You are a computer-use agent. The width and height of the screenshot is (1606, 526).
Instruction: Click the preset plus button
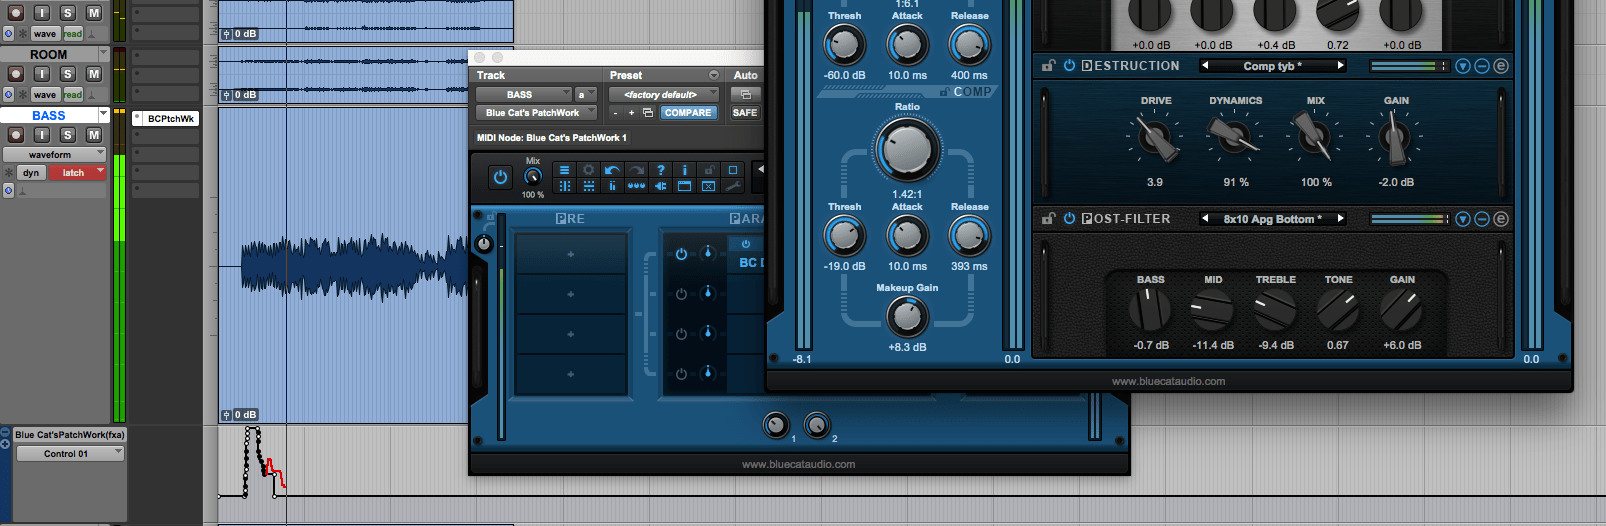tap(631, 113)
